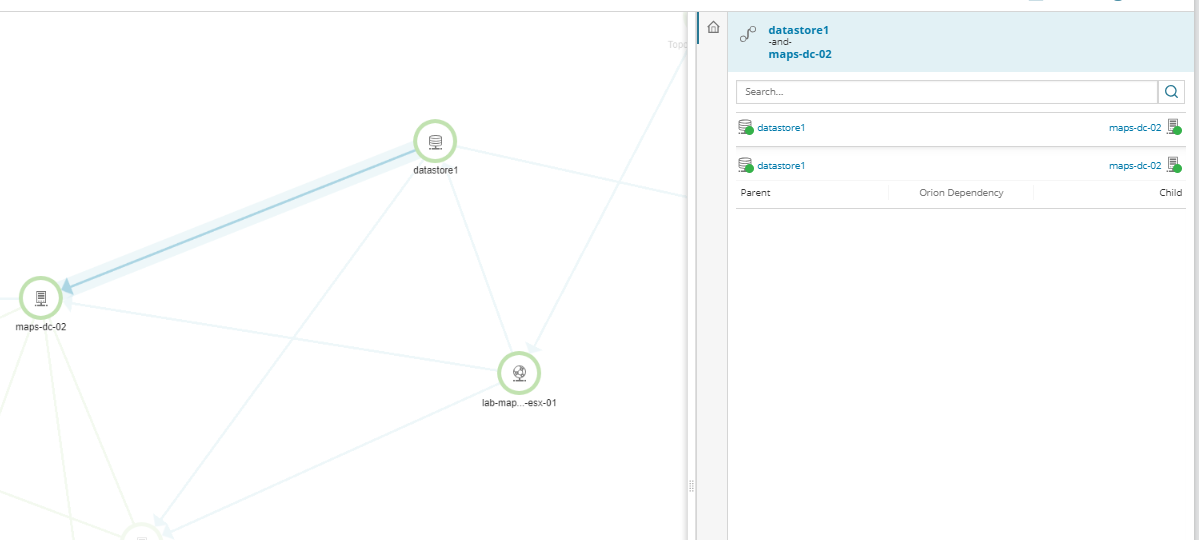Collapse the expanded connection row above the Parent header
1199x540 pixels.
tap(960, 165)
